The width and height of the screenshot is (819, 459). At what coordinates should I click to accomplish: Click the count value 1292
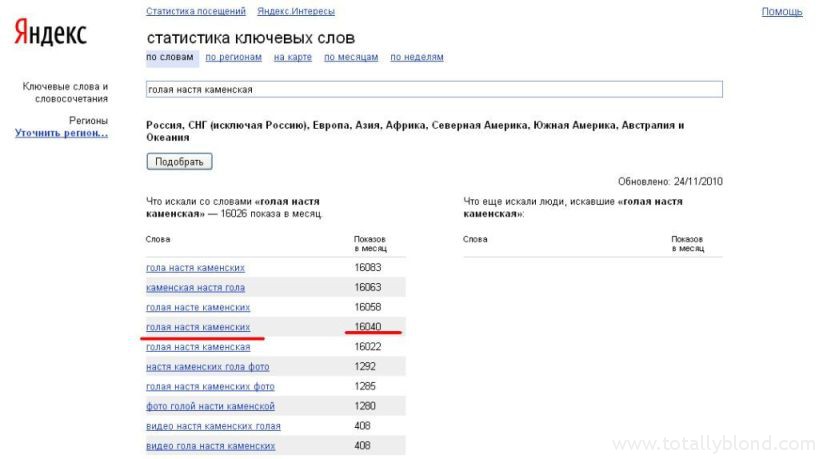(x=365, y=367)
